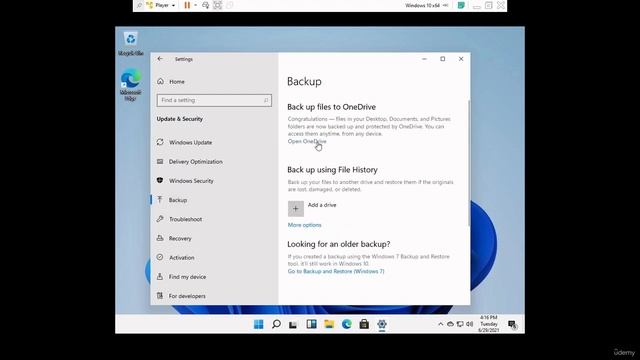Screen dimensions: 640x360
Task: Click the Settings page vertical scrollbar
Action: pyautogui.click(x=469, y=163)
